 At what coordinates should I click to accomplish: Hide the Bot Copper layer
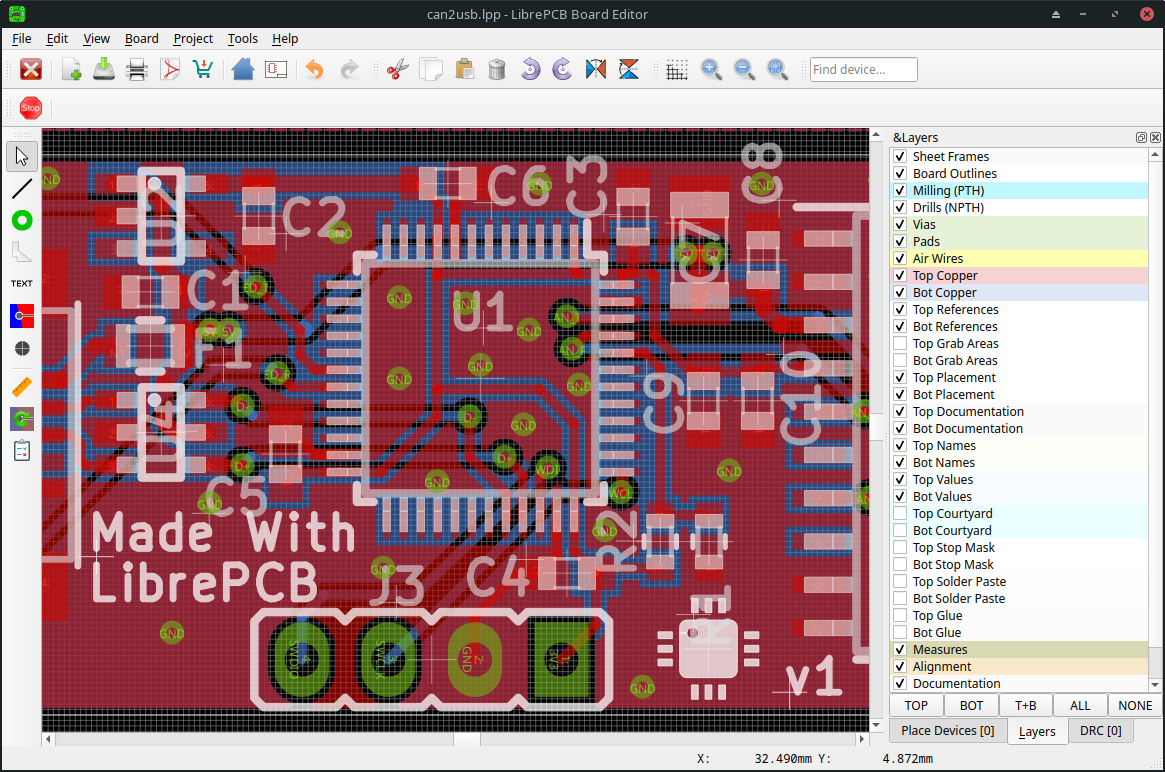click(x=900, y=293)
